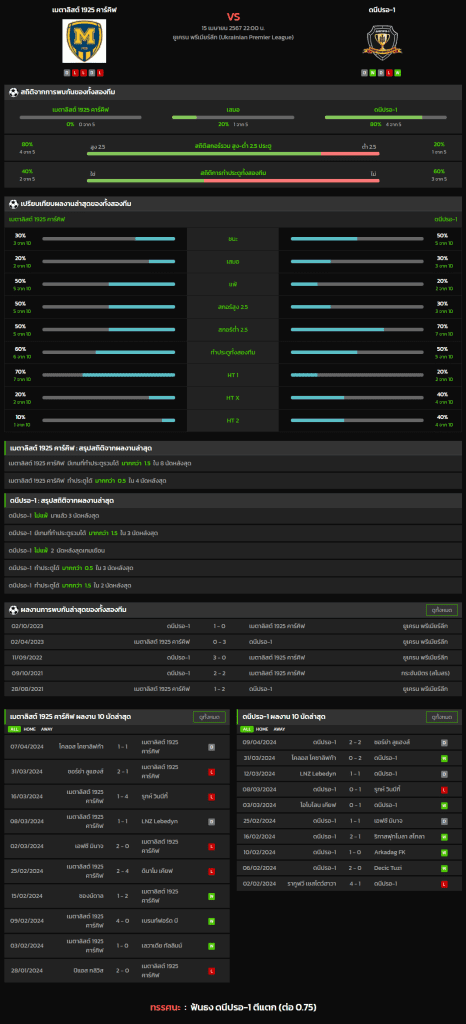Viewport: 466px width, 1024px height.
Task: Click the HT 2 comparison row label
Action: (233, 421)
